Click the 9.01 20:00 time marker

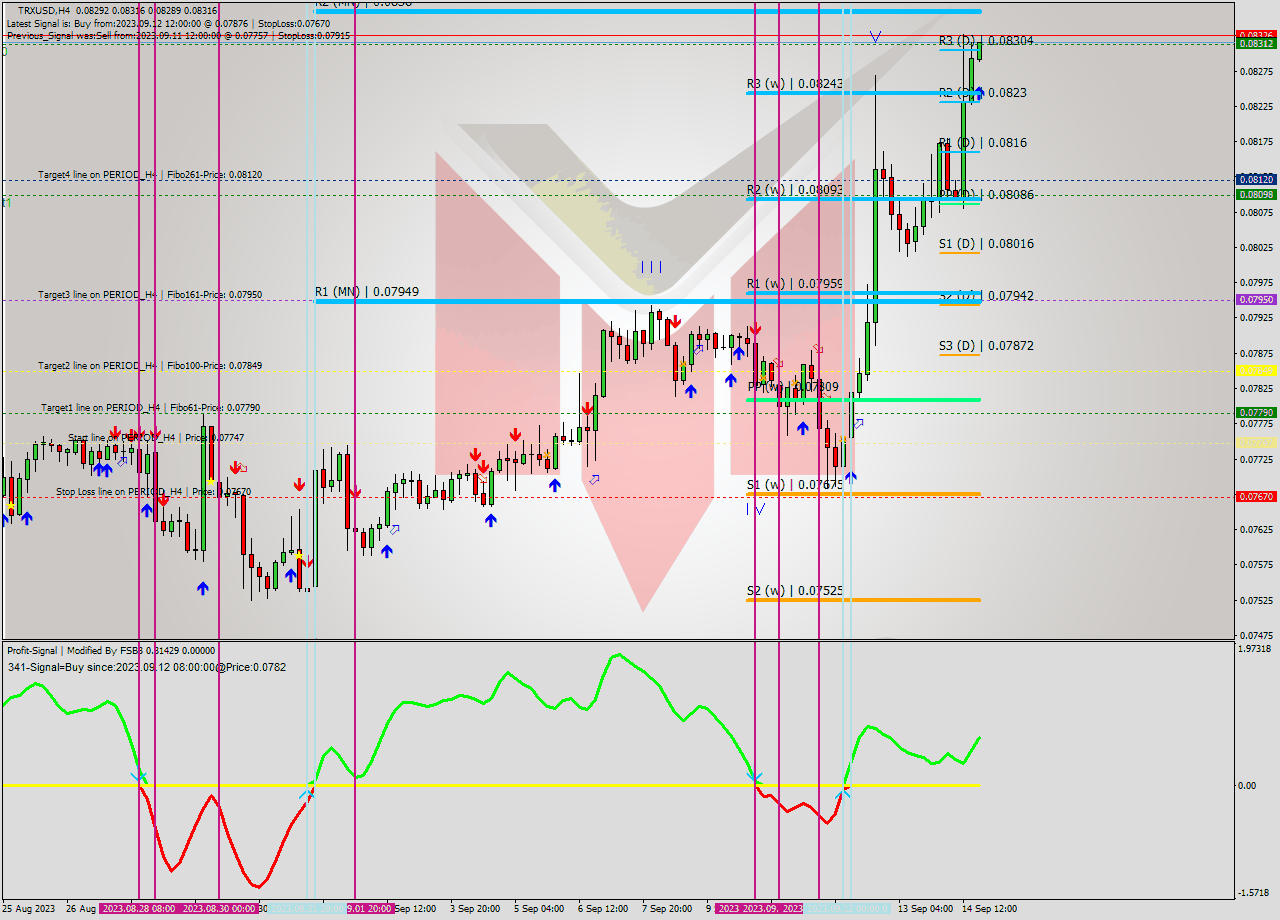(369, 908)
